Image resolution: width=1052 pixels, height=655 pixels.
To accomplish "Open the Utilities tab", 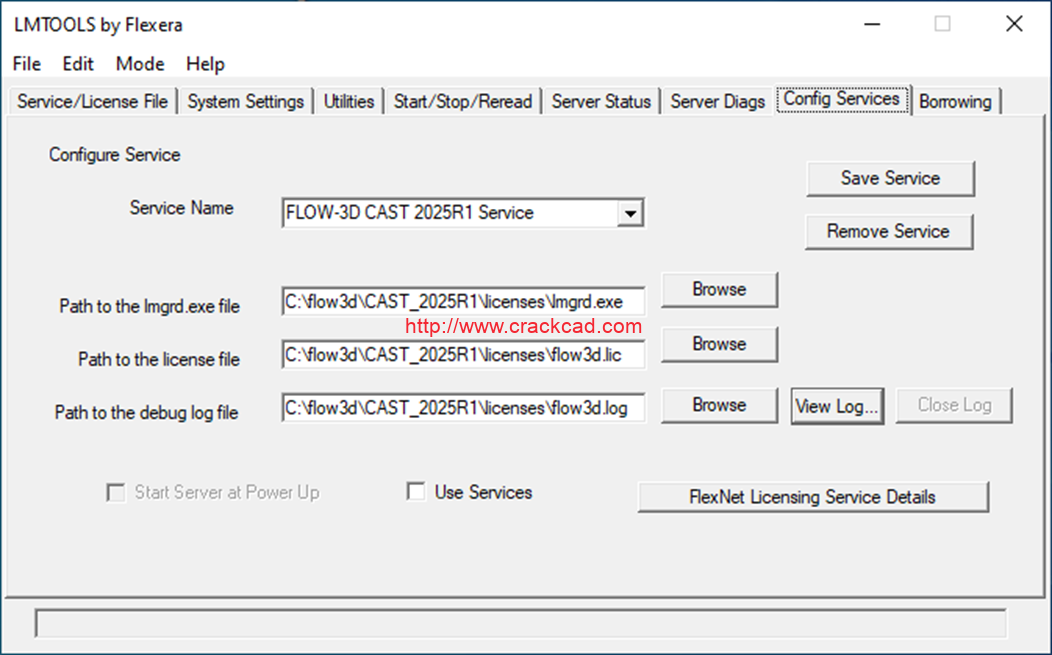I will tap(349, 102).
